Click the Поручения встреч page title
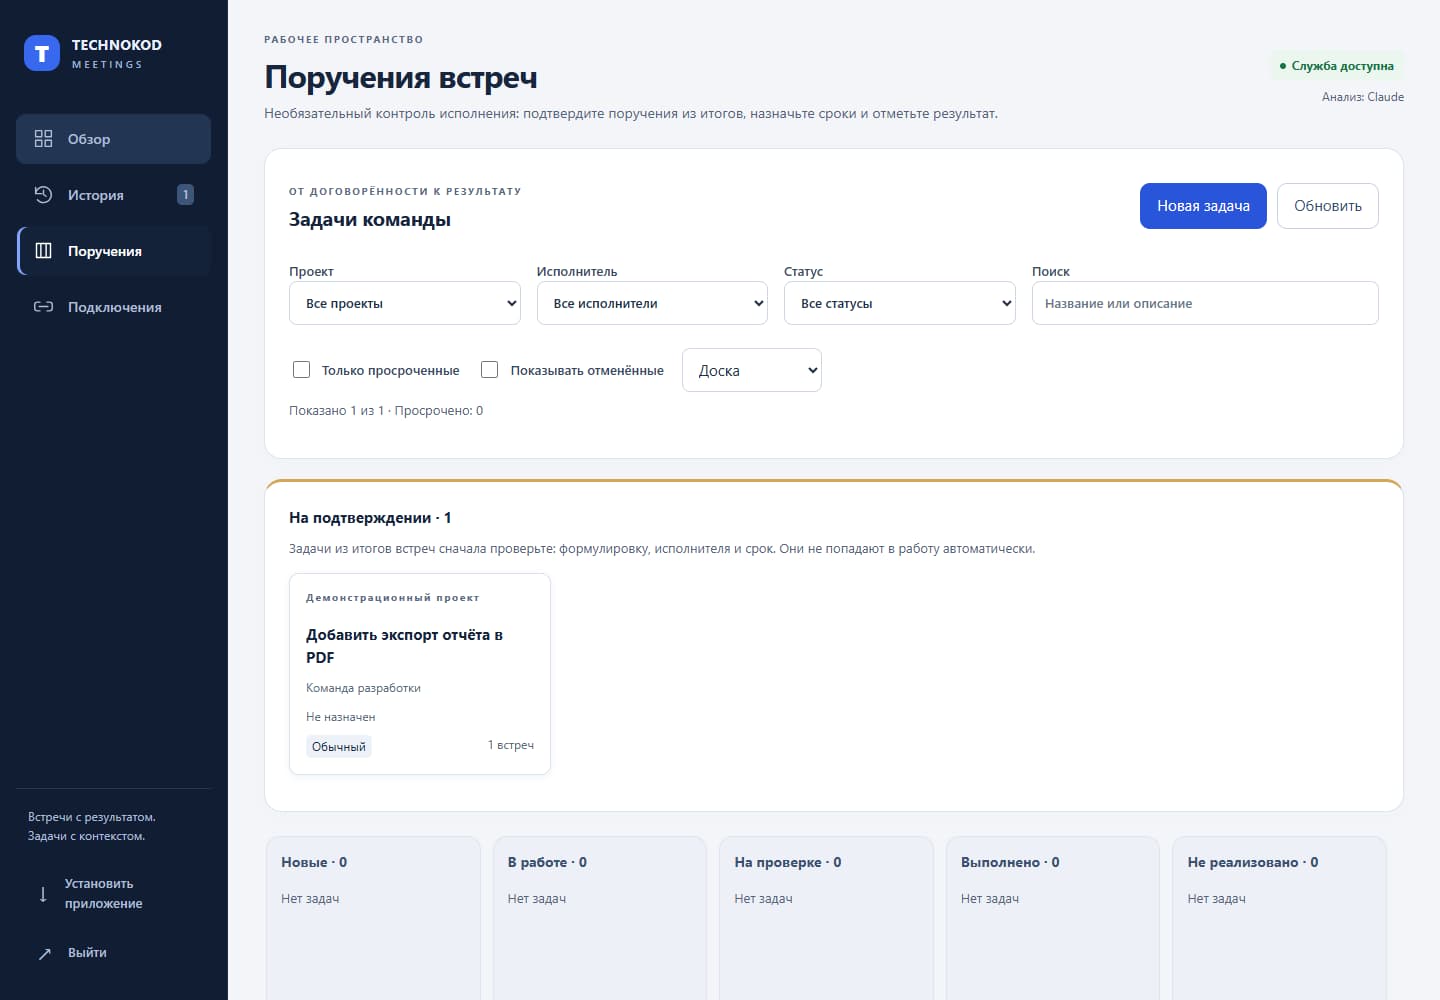 pyautogui.click(x=401, y=77)
